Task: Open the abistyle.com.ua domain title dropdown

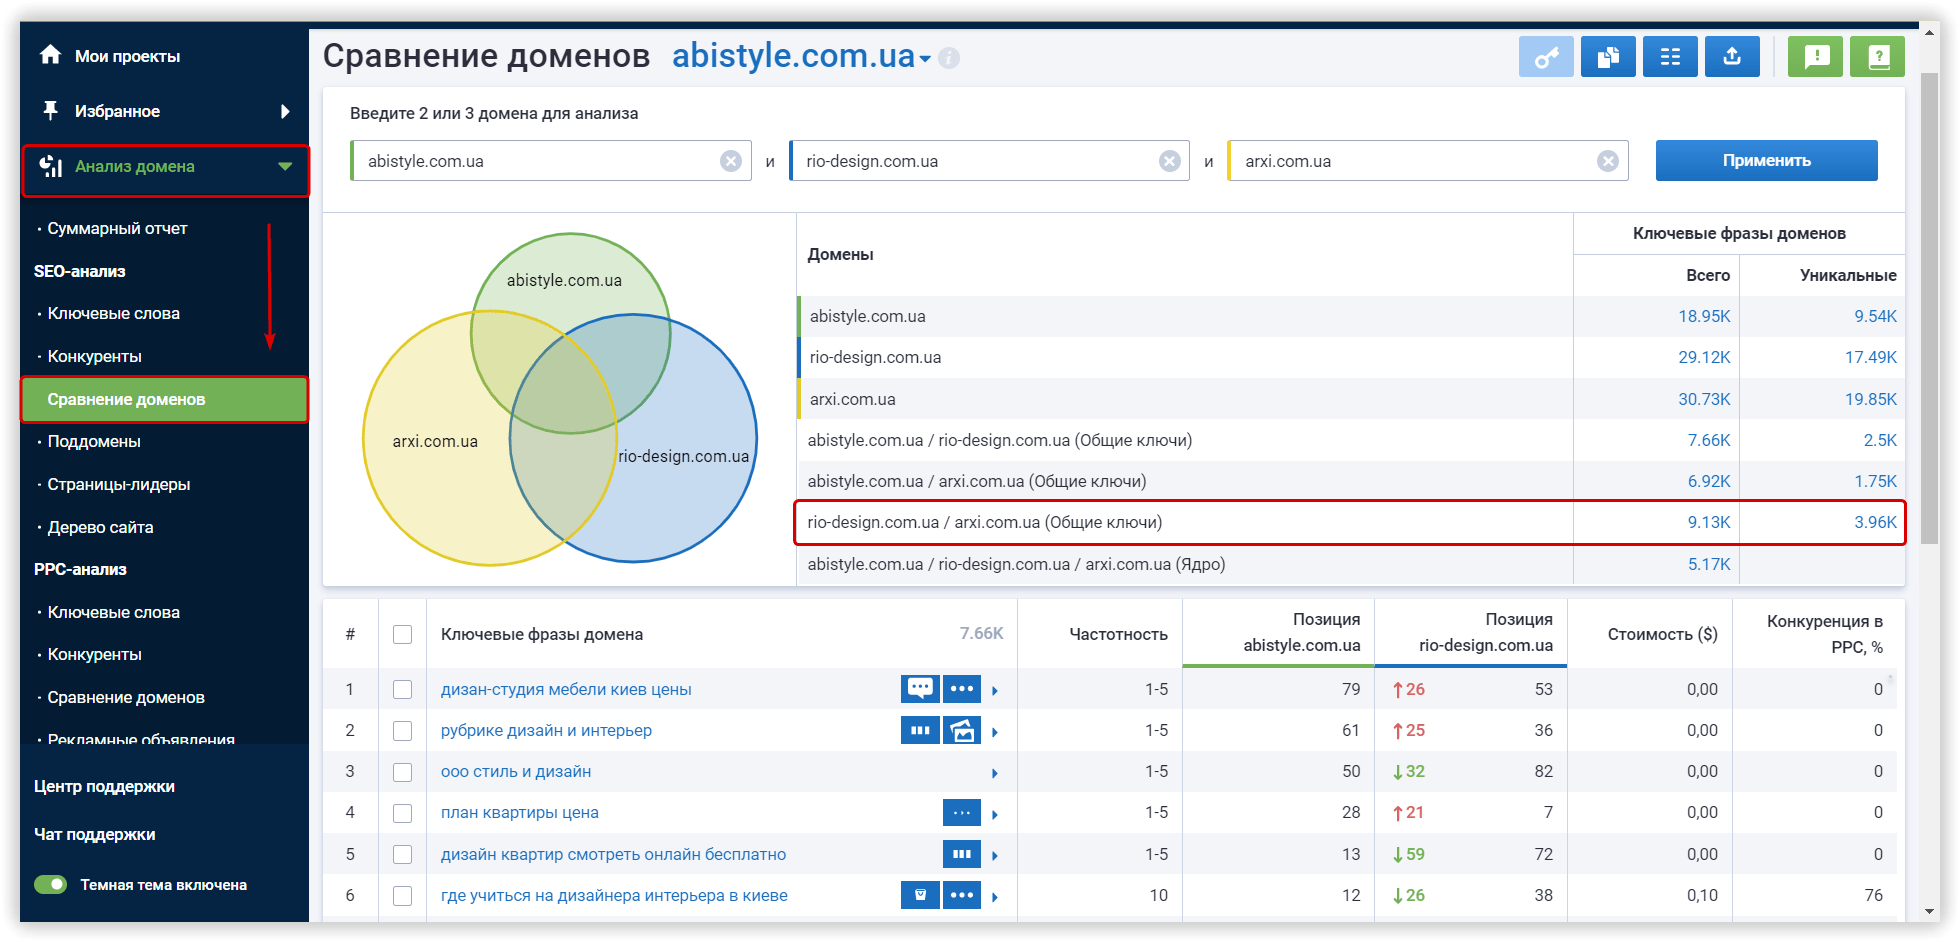Action: (x=925, y=59)
